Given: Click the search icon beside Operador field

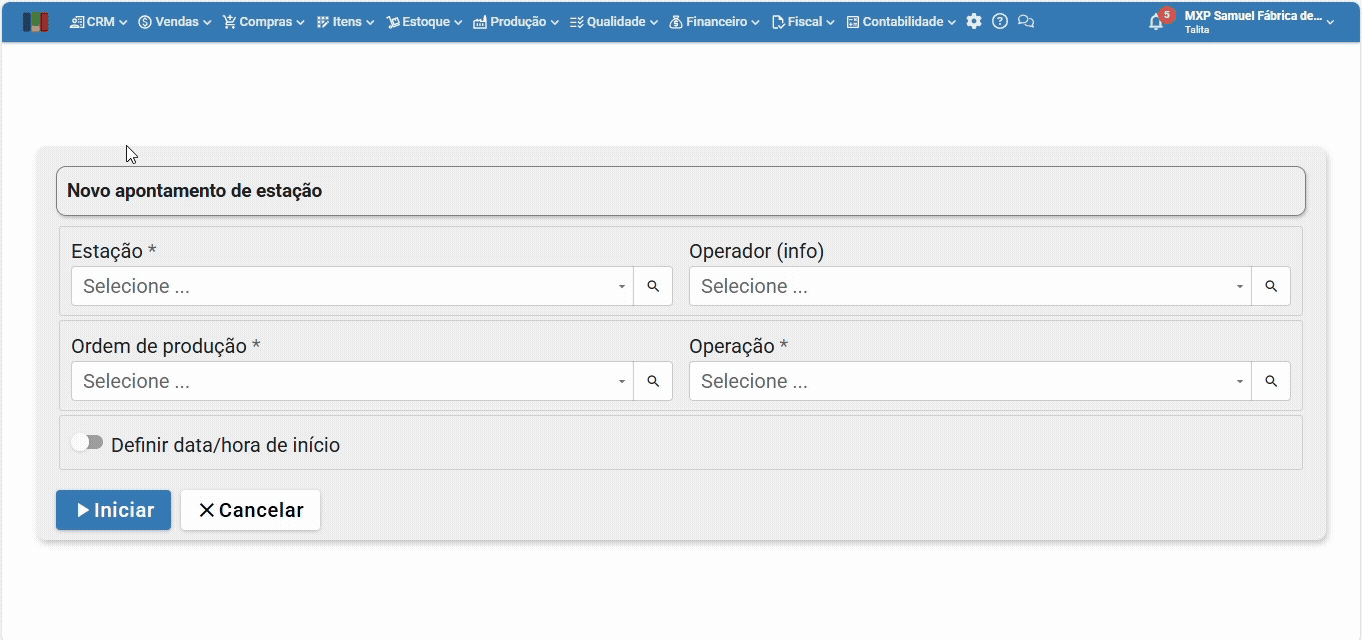Looking at the screenshot, I should [1271, 286].
